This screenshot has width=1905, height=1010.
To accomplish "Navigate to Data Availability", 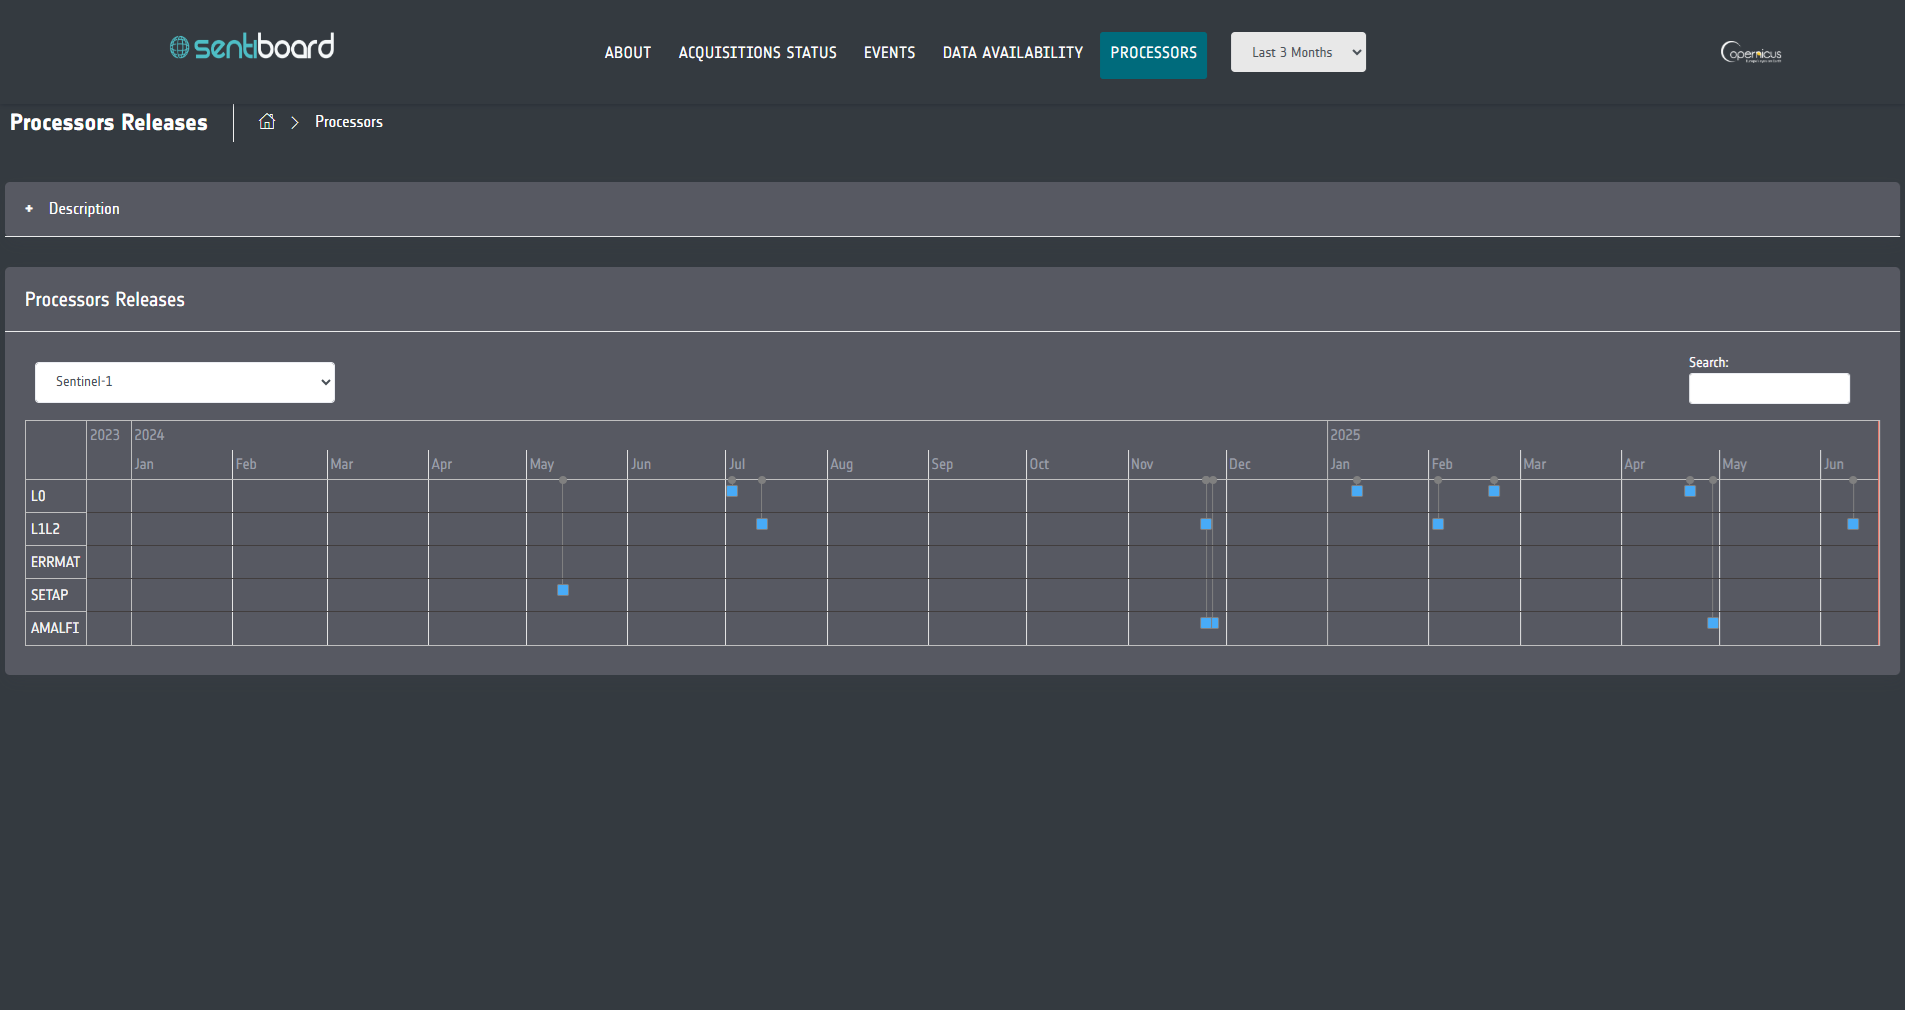I will (1012, 53).
